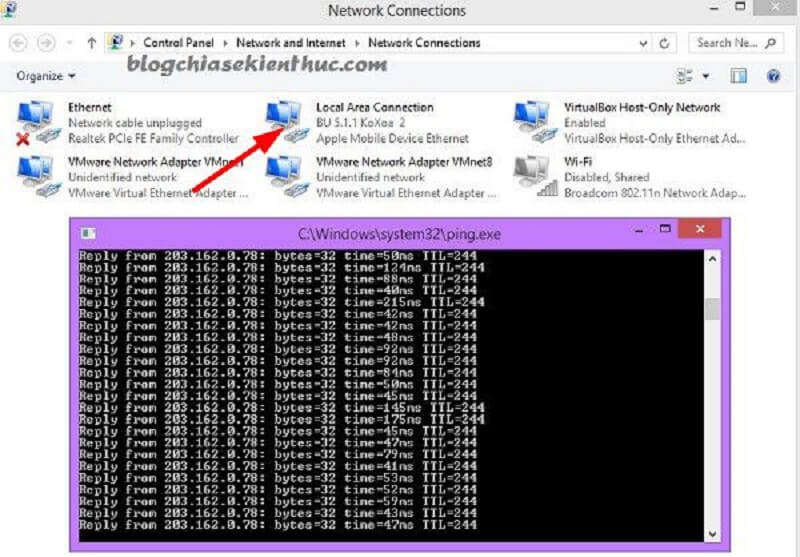
Task: Click 'Broadcom 802.11n Network Adap...' text
Action: click(655, 193)
